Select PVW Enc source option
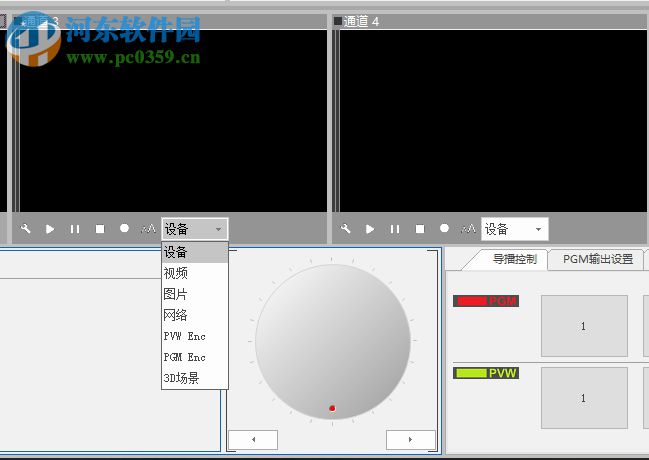The width and height of the screenshot is (649, 460). coord(195,336)
